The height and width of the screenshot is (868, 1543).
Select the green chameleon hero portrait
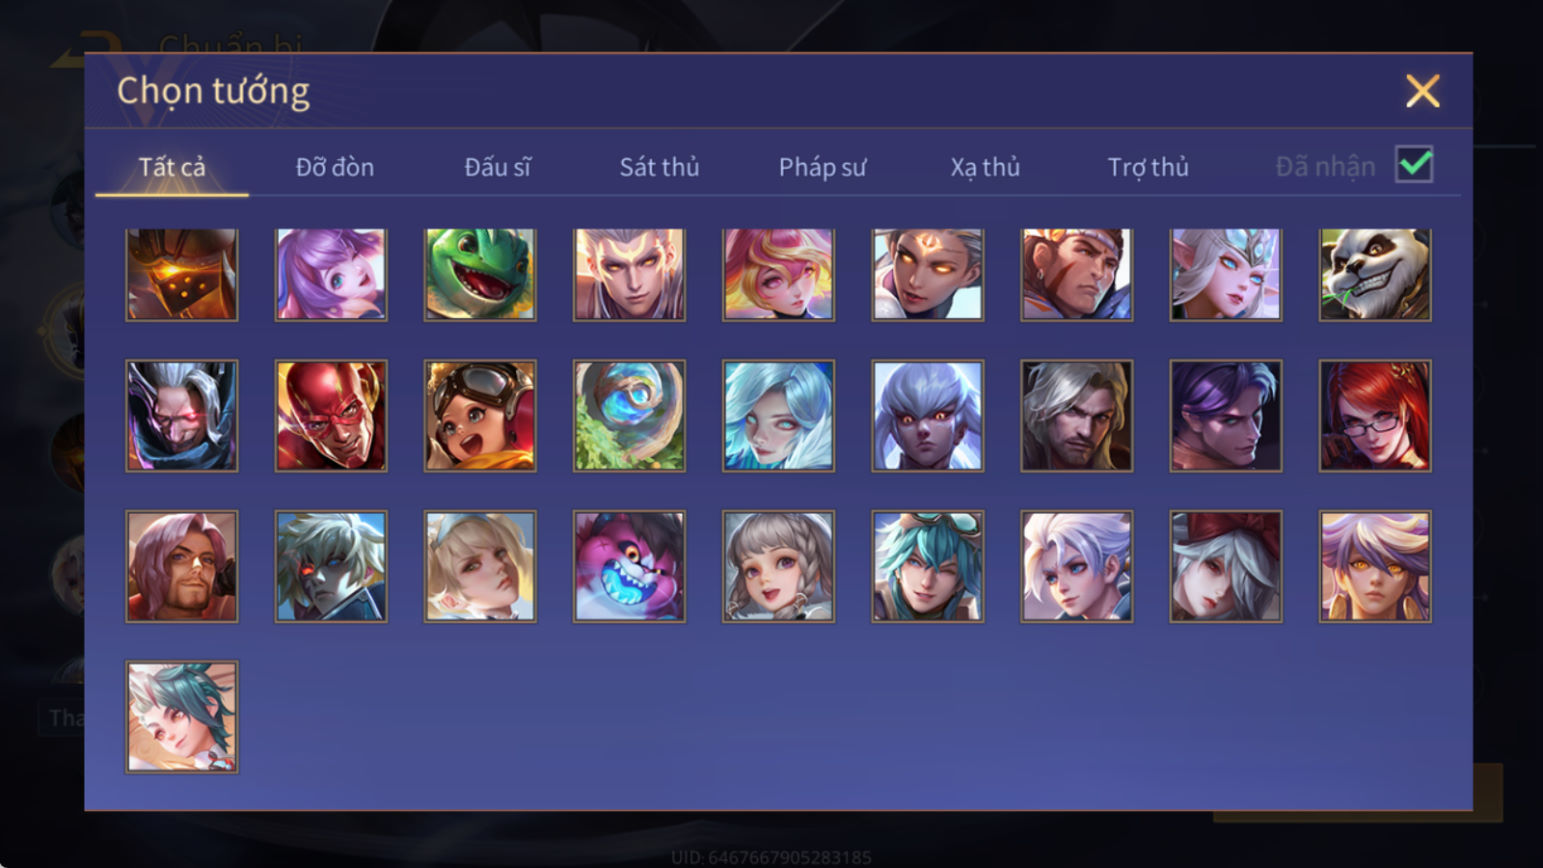(x=480, y=275)
